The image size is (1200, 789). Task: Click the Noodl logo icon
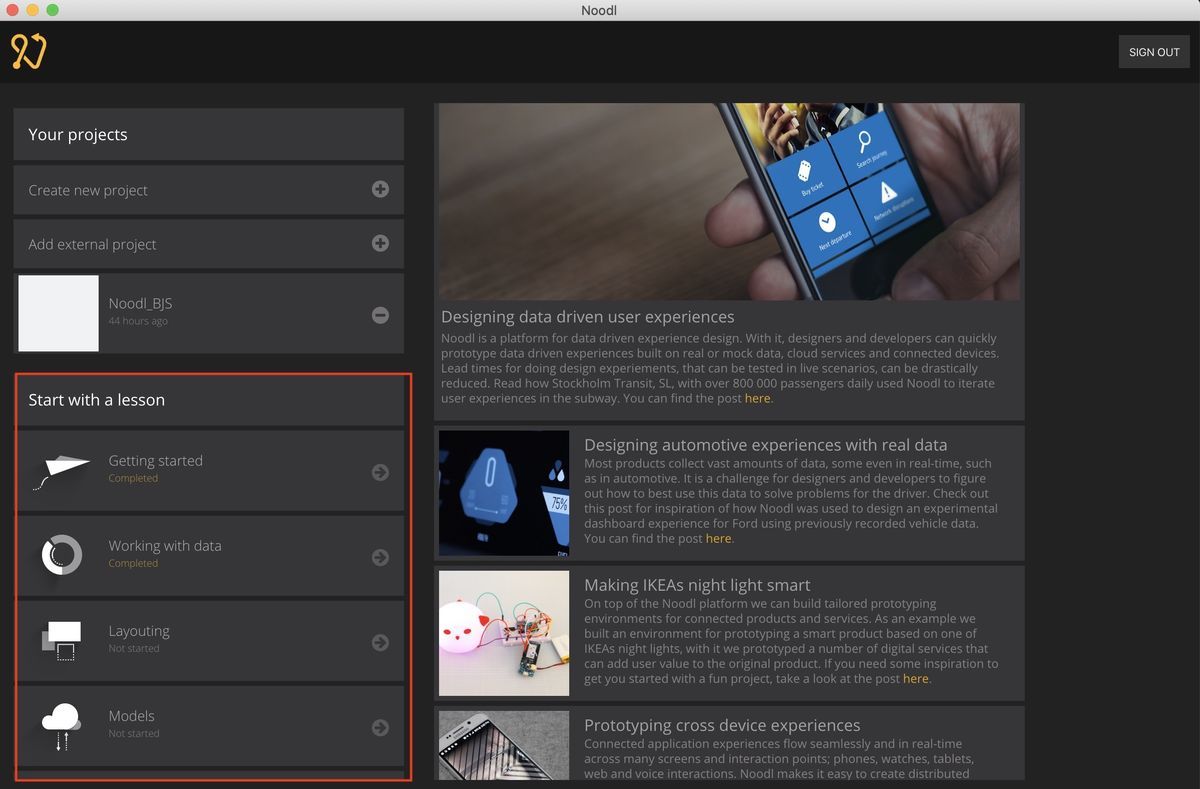29,51
